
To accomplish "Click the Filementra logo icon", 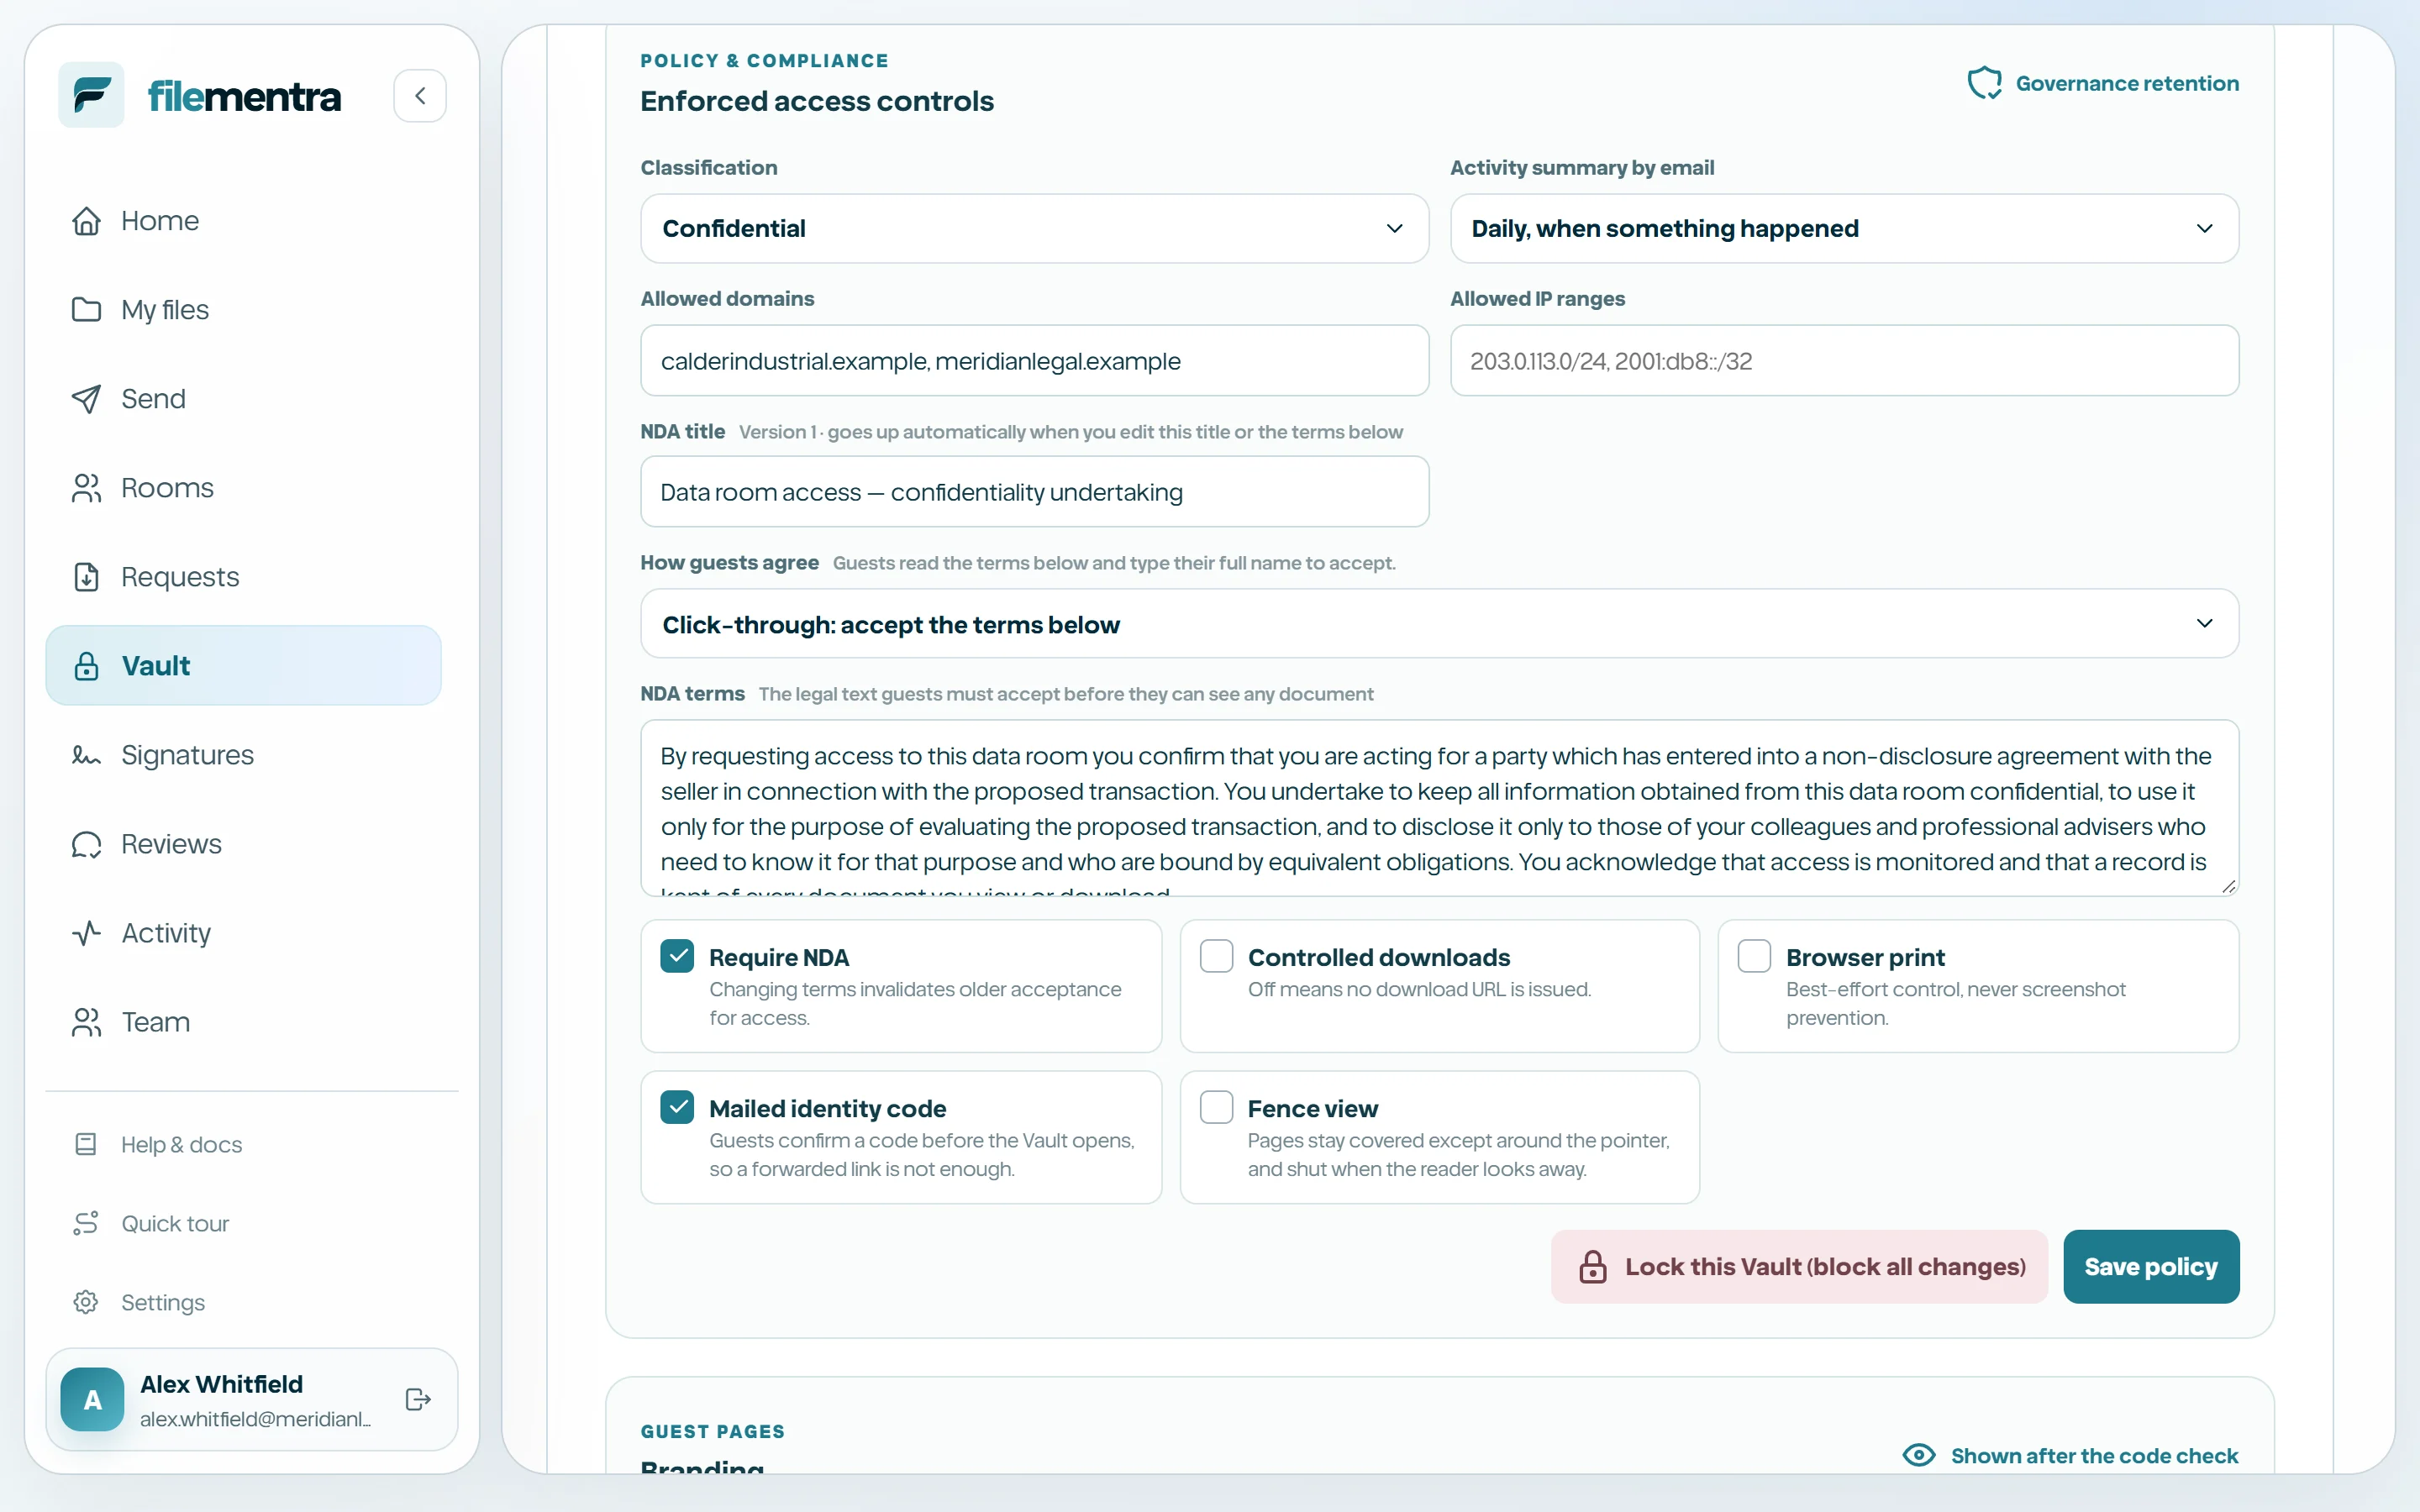I will pos(91,95).
